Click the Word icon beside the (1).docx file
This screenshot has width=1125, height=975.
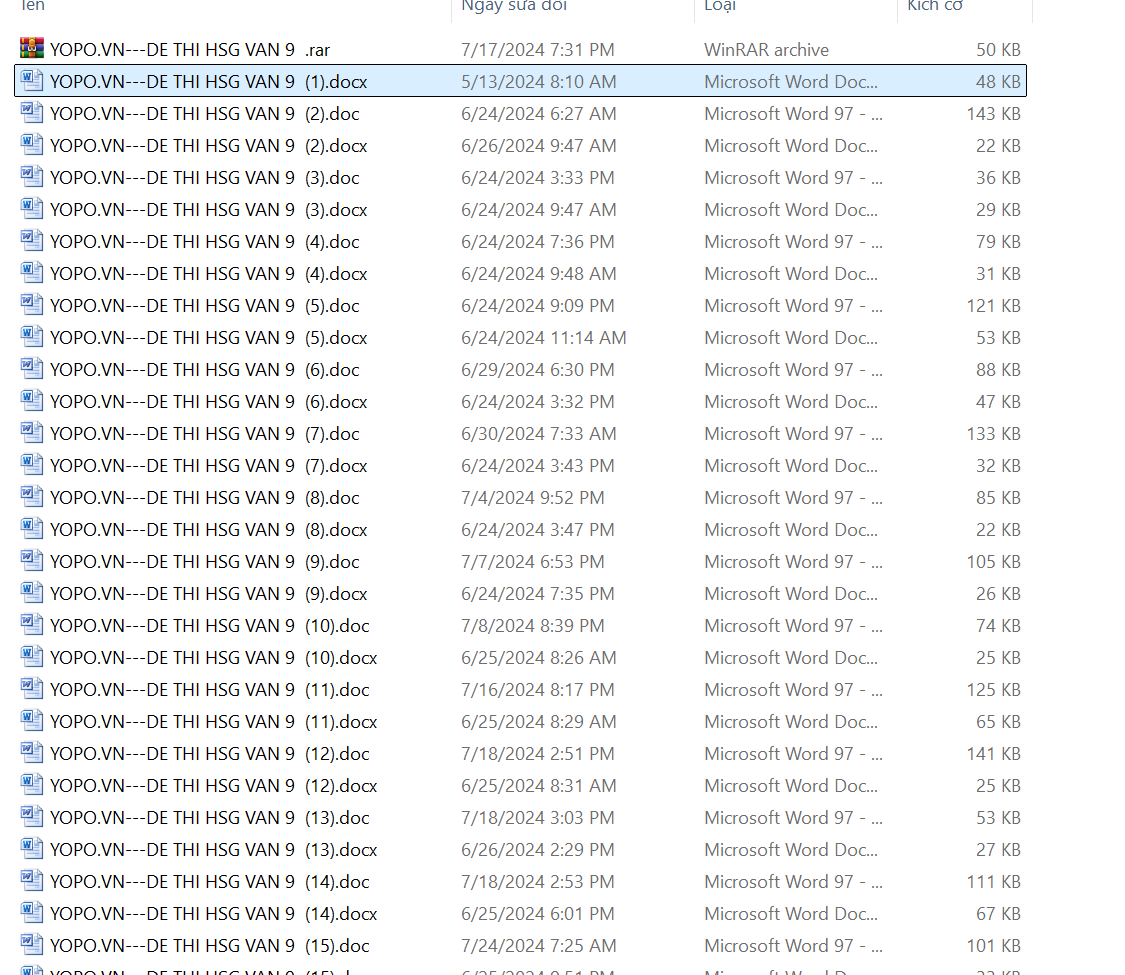32,81
